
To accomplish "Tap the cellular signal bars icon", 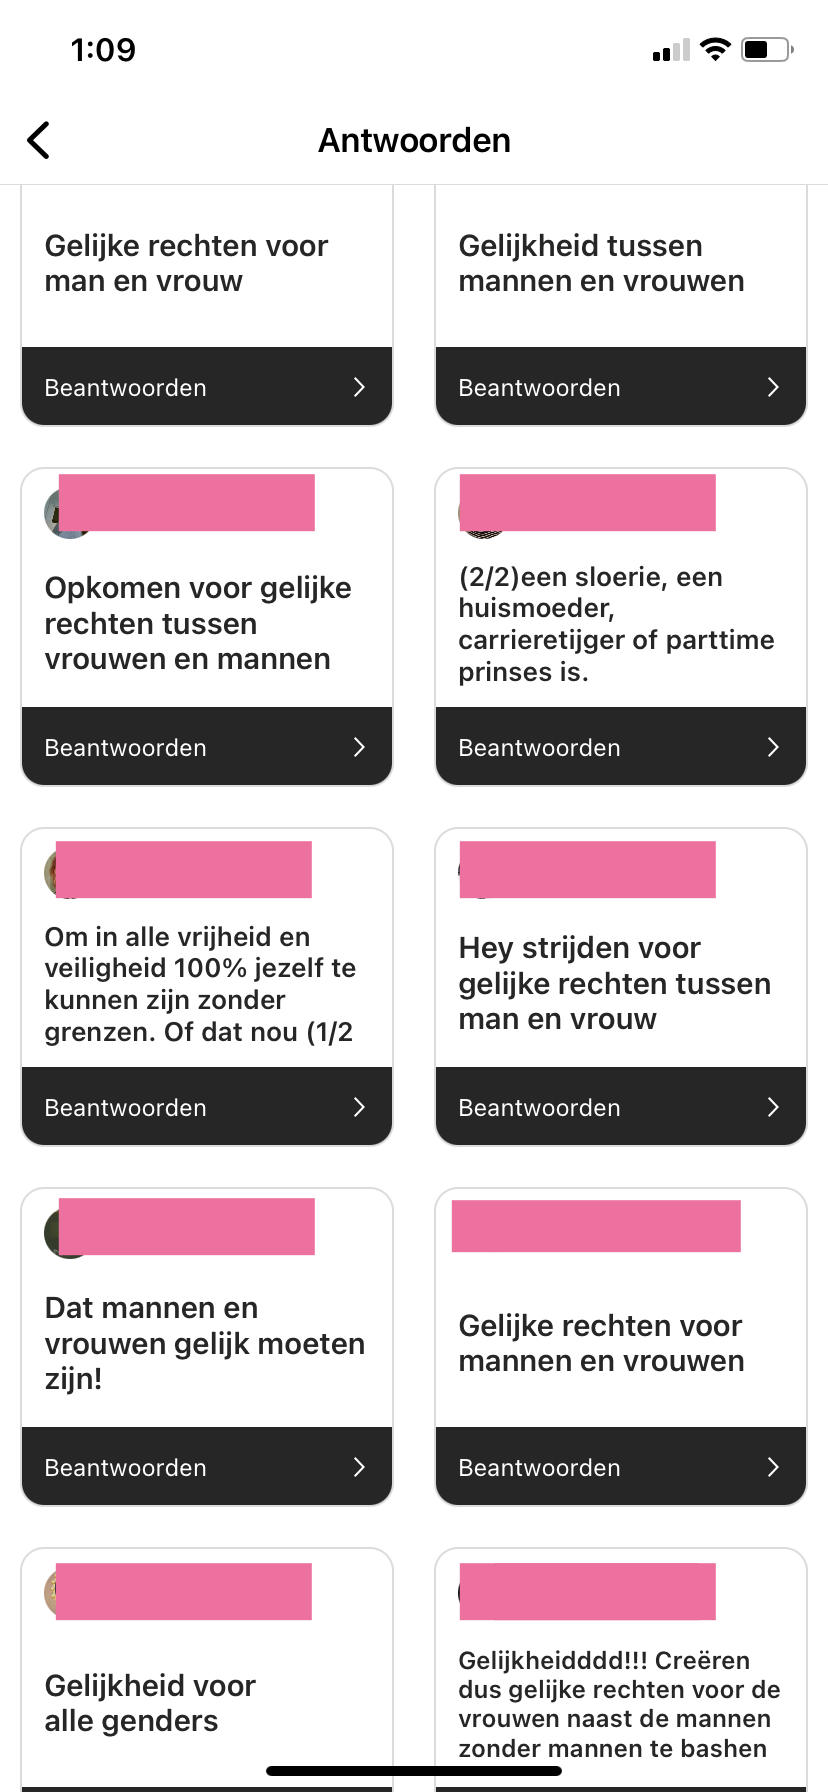I will [x=671, y=50].
